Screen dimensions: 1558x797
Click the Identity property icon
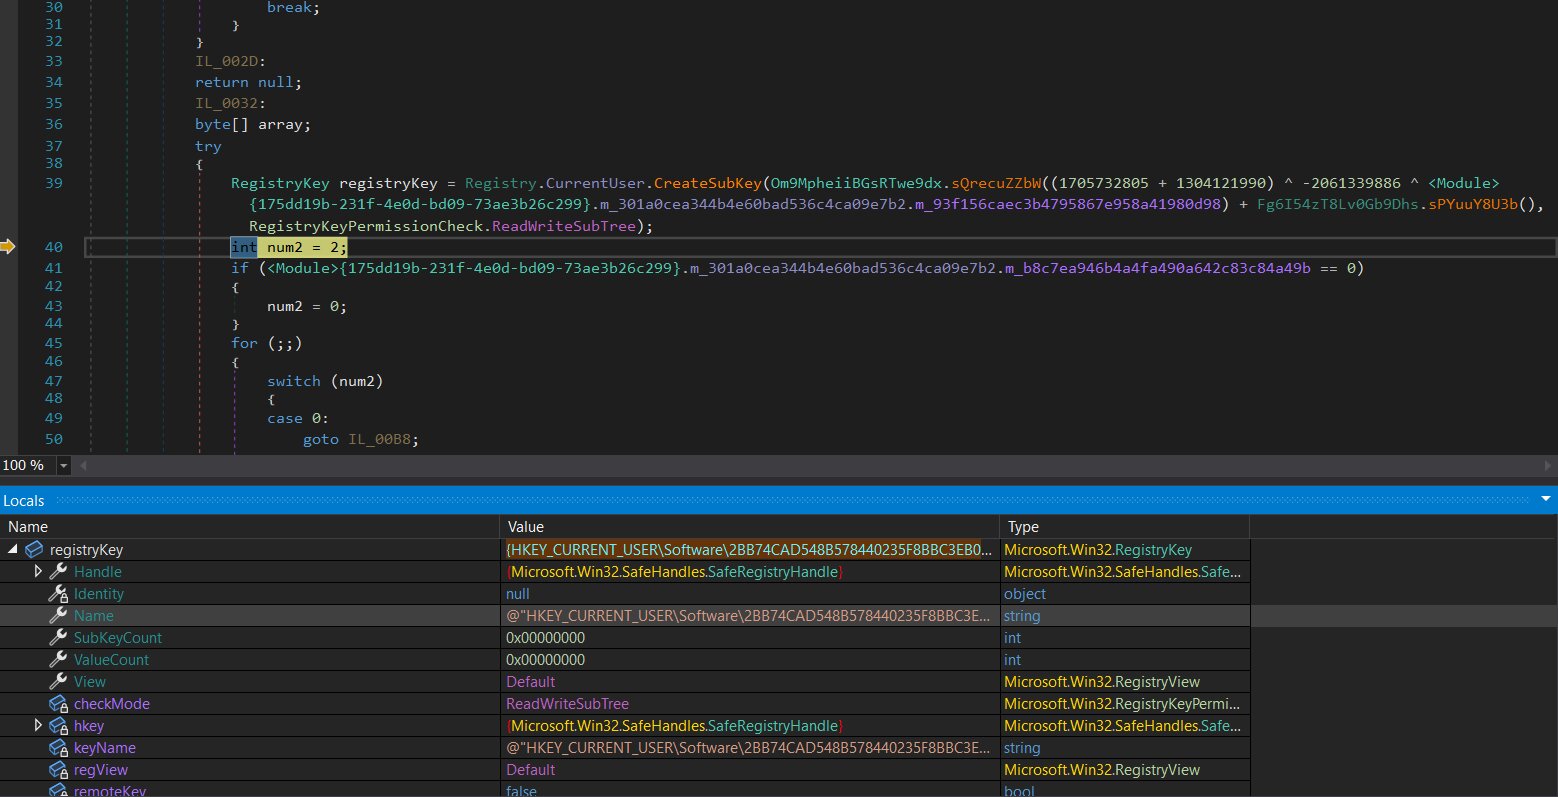click(59, 594)
